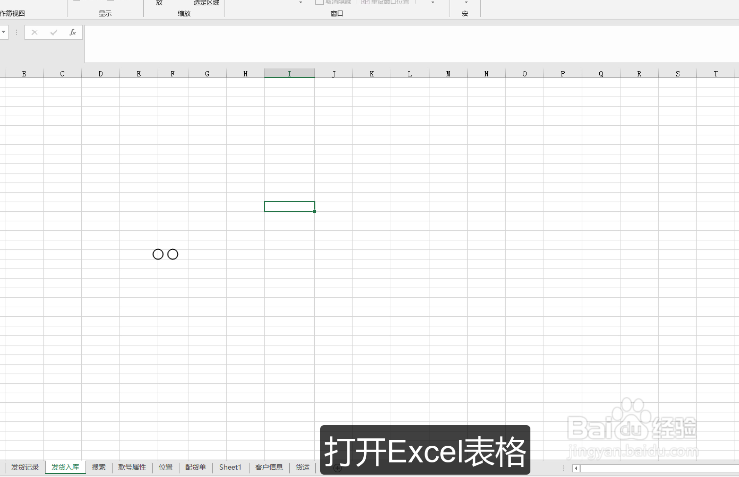This screenshot has height=477, width=739.
Task: Click the horizontal scrollbar left arrow
Action: point(575,468)
